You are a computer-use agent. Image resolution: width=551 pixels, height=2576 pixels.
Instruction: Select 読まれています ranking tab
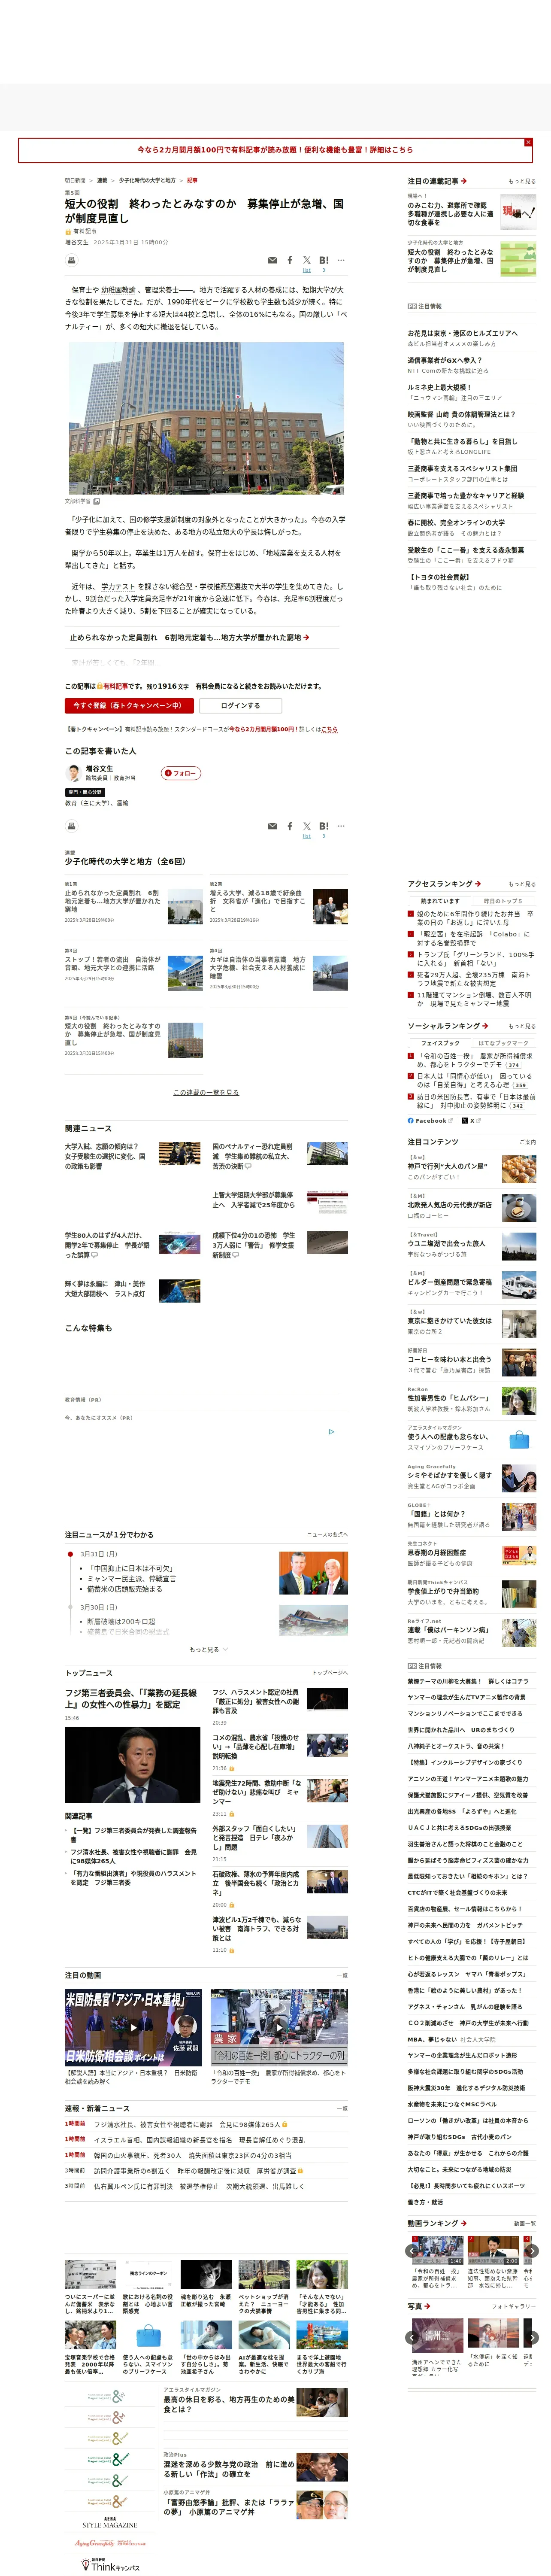click(x=440, y=901)
